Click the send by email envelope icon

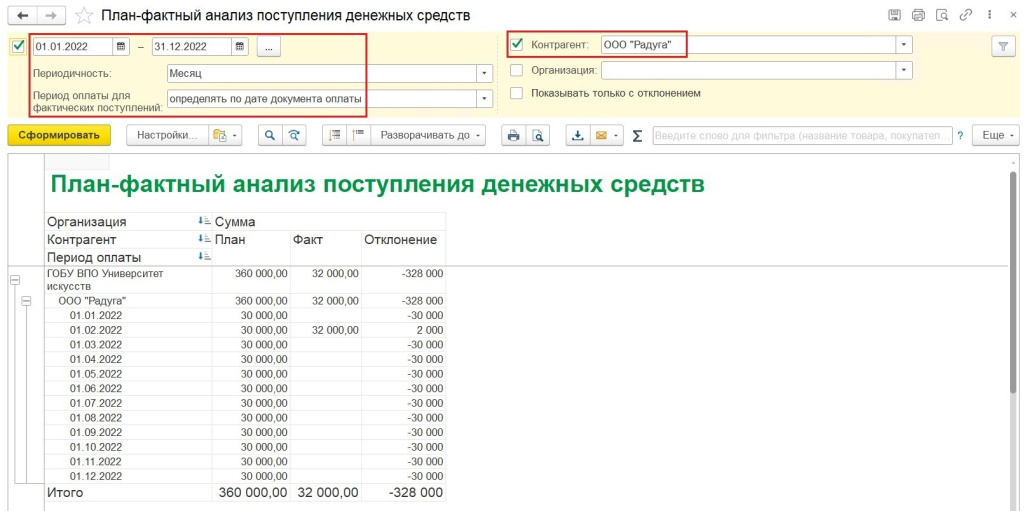click(x=601, y=135)
